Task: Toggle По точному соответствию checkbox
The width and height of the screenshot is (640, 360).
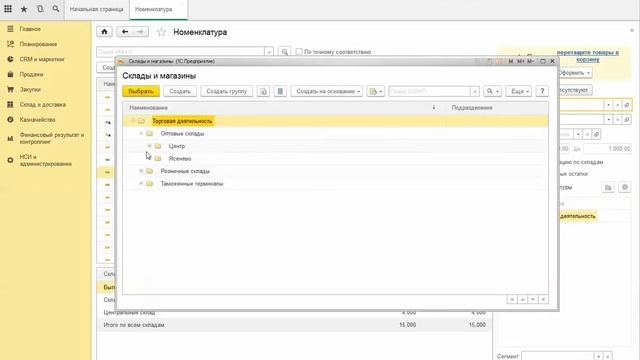Action: point(299,52)
